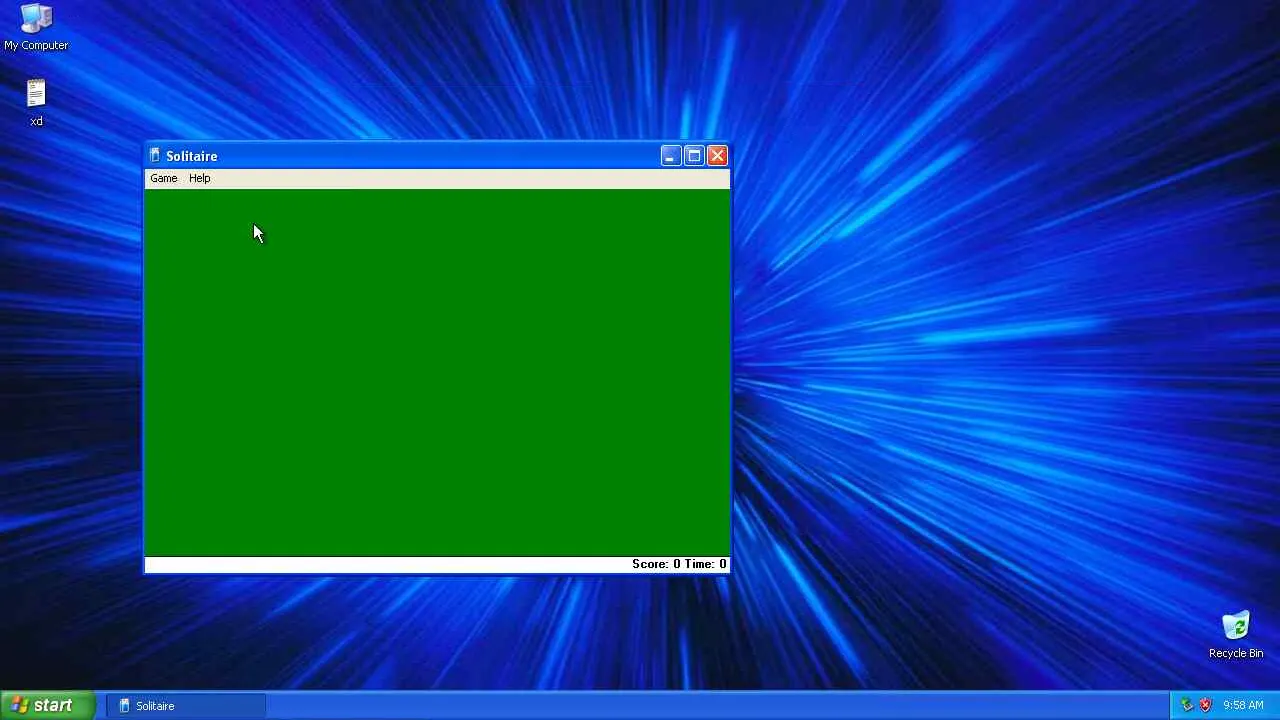Close the Solitaire window
This screenshot has width=1280, height=720.
[x=717, y=156]
